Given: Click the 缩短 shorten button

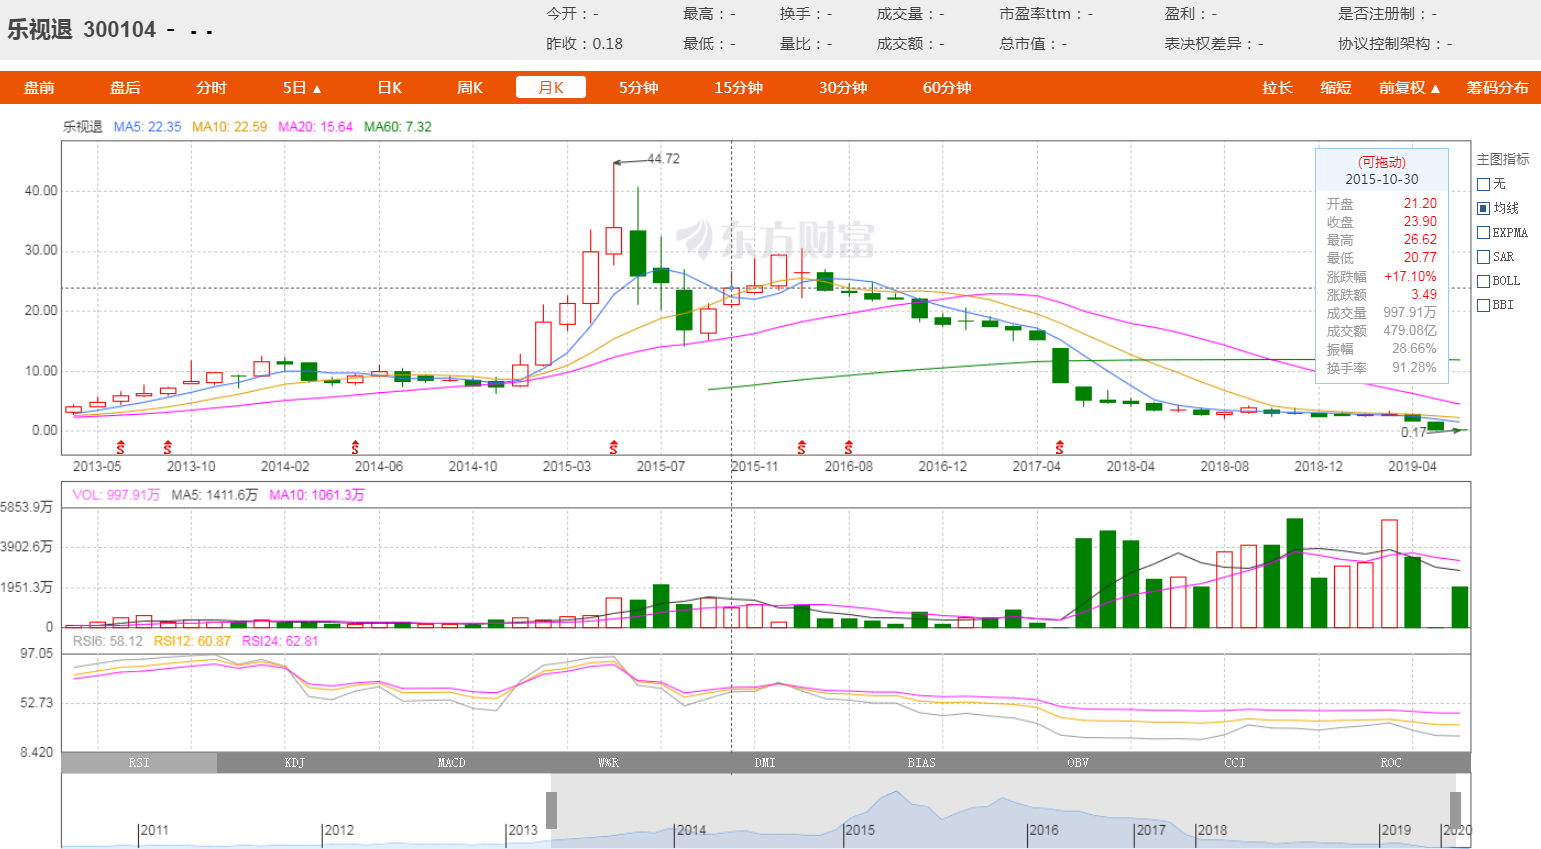Looking at the screenshot, I should 1336,88.
